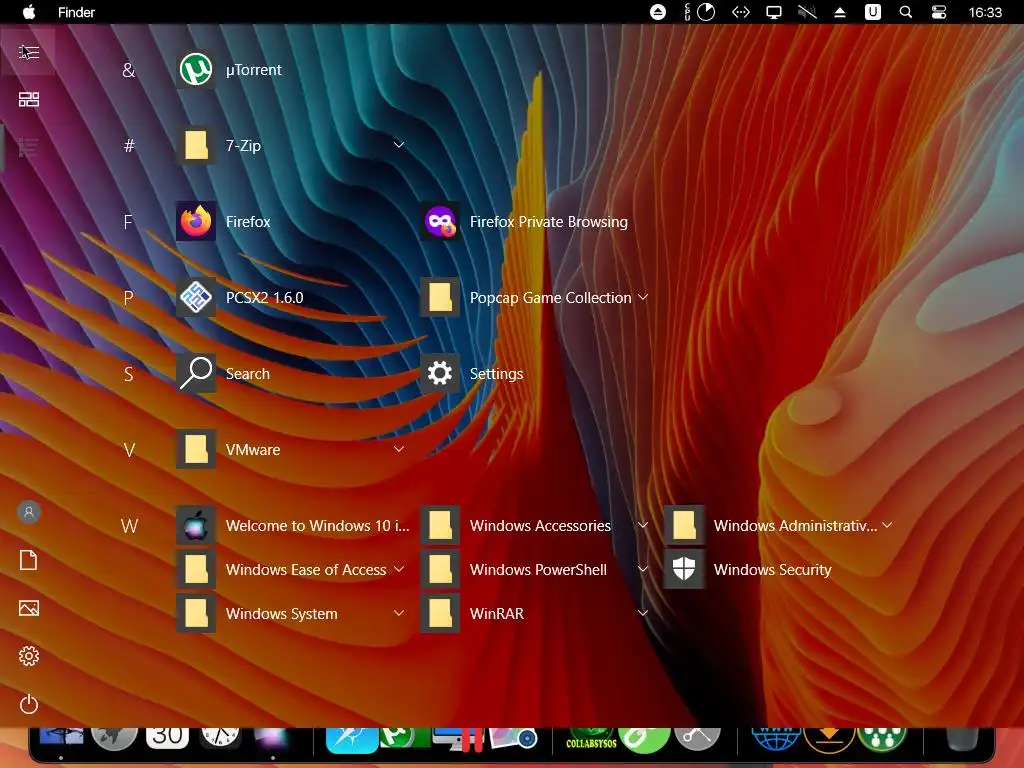Screen dimensions: 1024x768
Task: Click the 16:33 clock in the menu bar
Action: coord(985,12)
